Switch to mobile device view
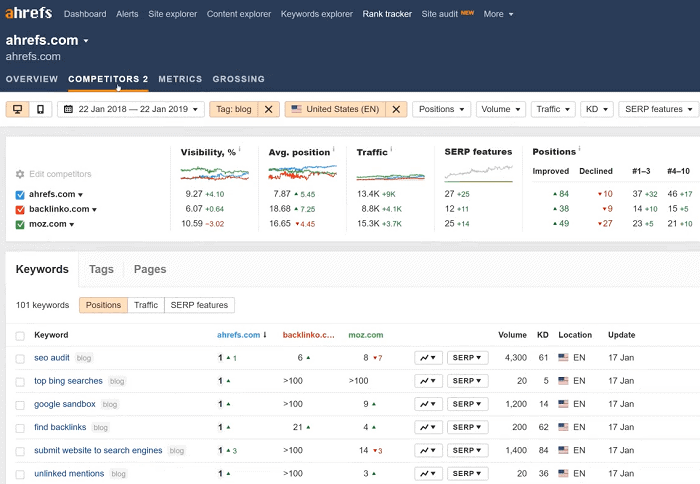 click(41, 109)
